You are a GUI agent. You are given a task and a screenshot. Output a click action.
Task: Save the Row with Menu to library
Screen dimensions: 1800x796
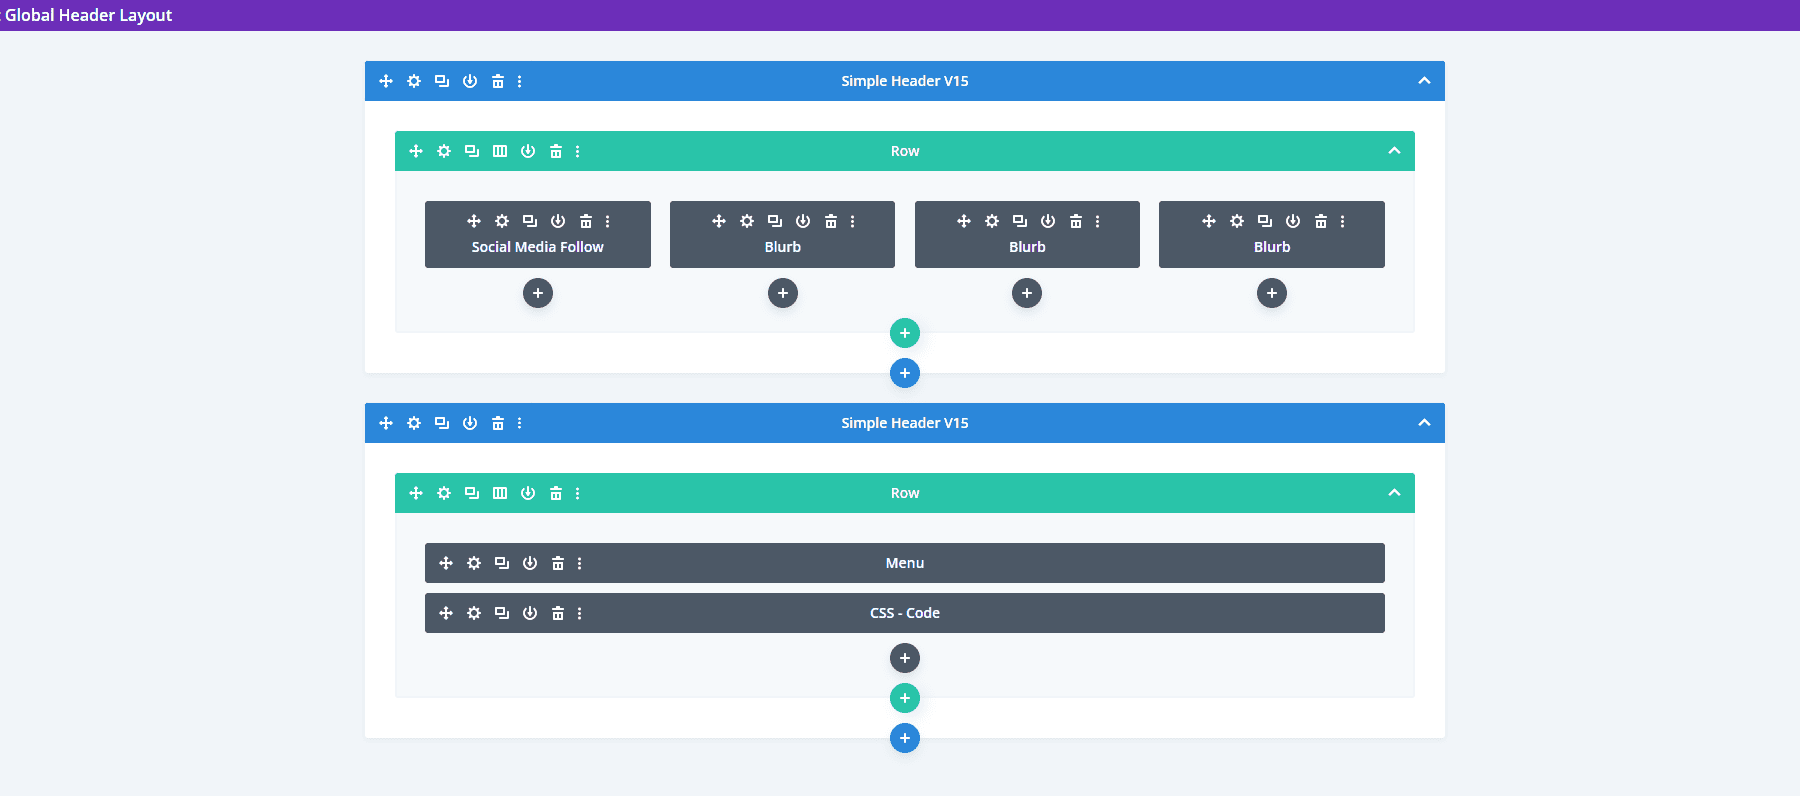pos(528,493)
